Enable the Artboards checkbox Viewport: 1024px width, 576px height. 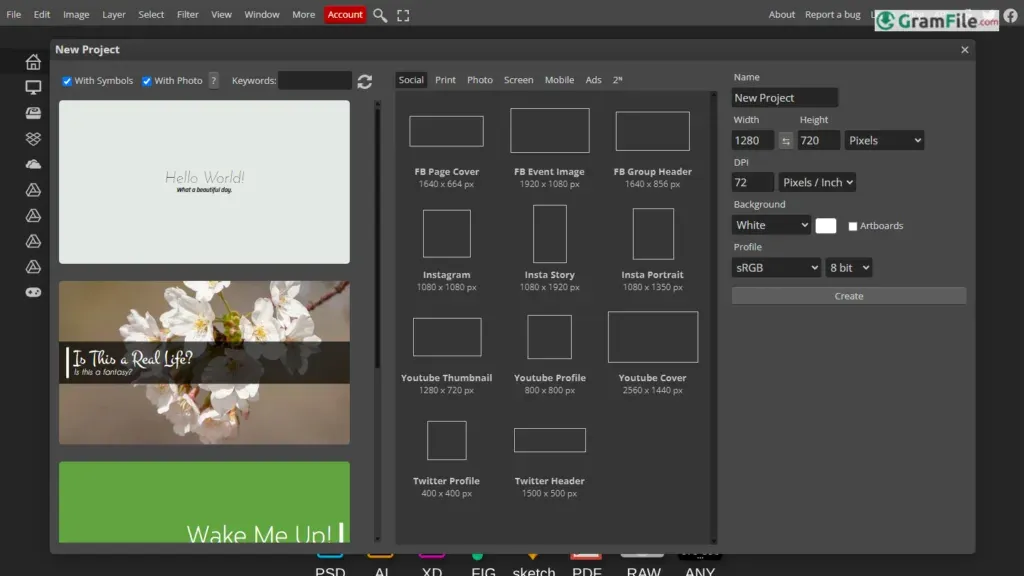[x=852, y=226]
